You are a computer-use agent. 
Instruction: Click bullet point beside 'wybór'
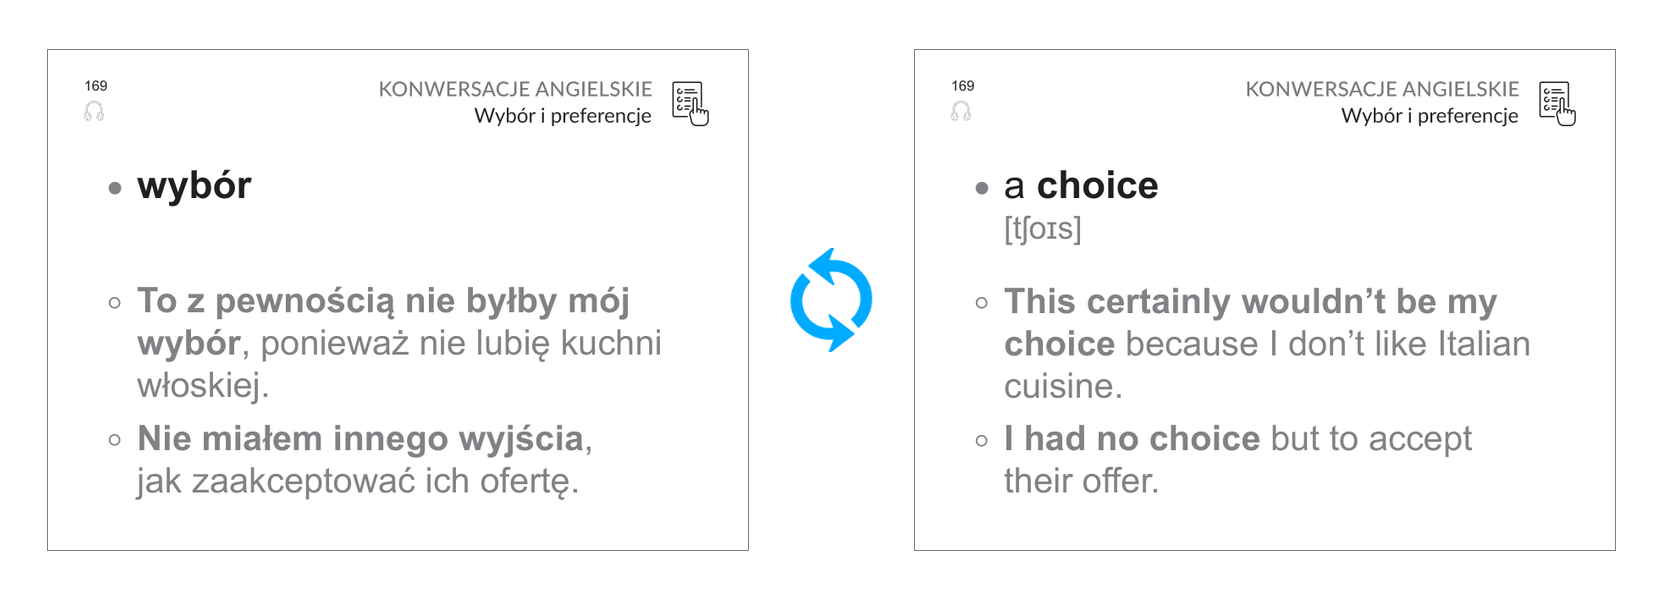115,188
